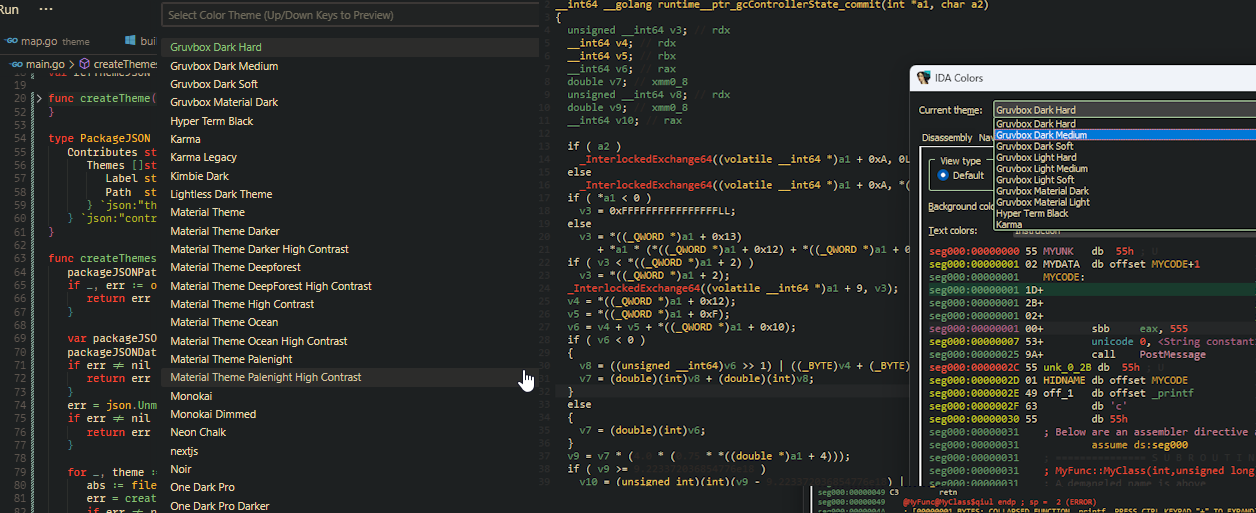This screenshot has width=1256, height=513.
Task: Click the Go file icon on map.go tab
Action: pos(11,41)
